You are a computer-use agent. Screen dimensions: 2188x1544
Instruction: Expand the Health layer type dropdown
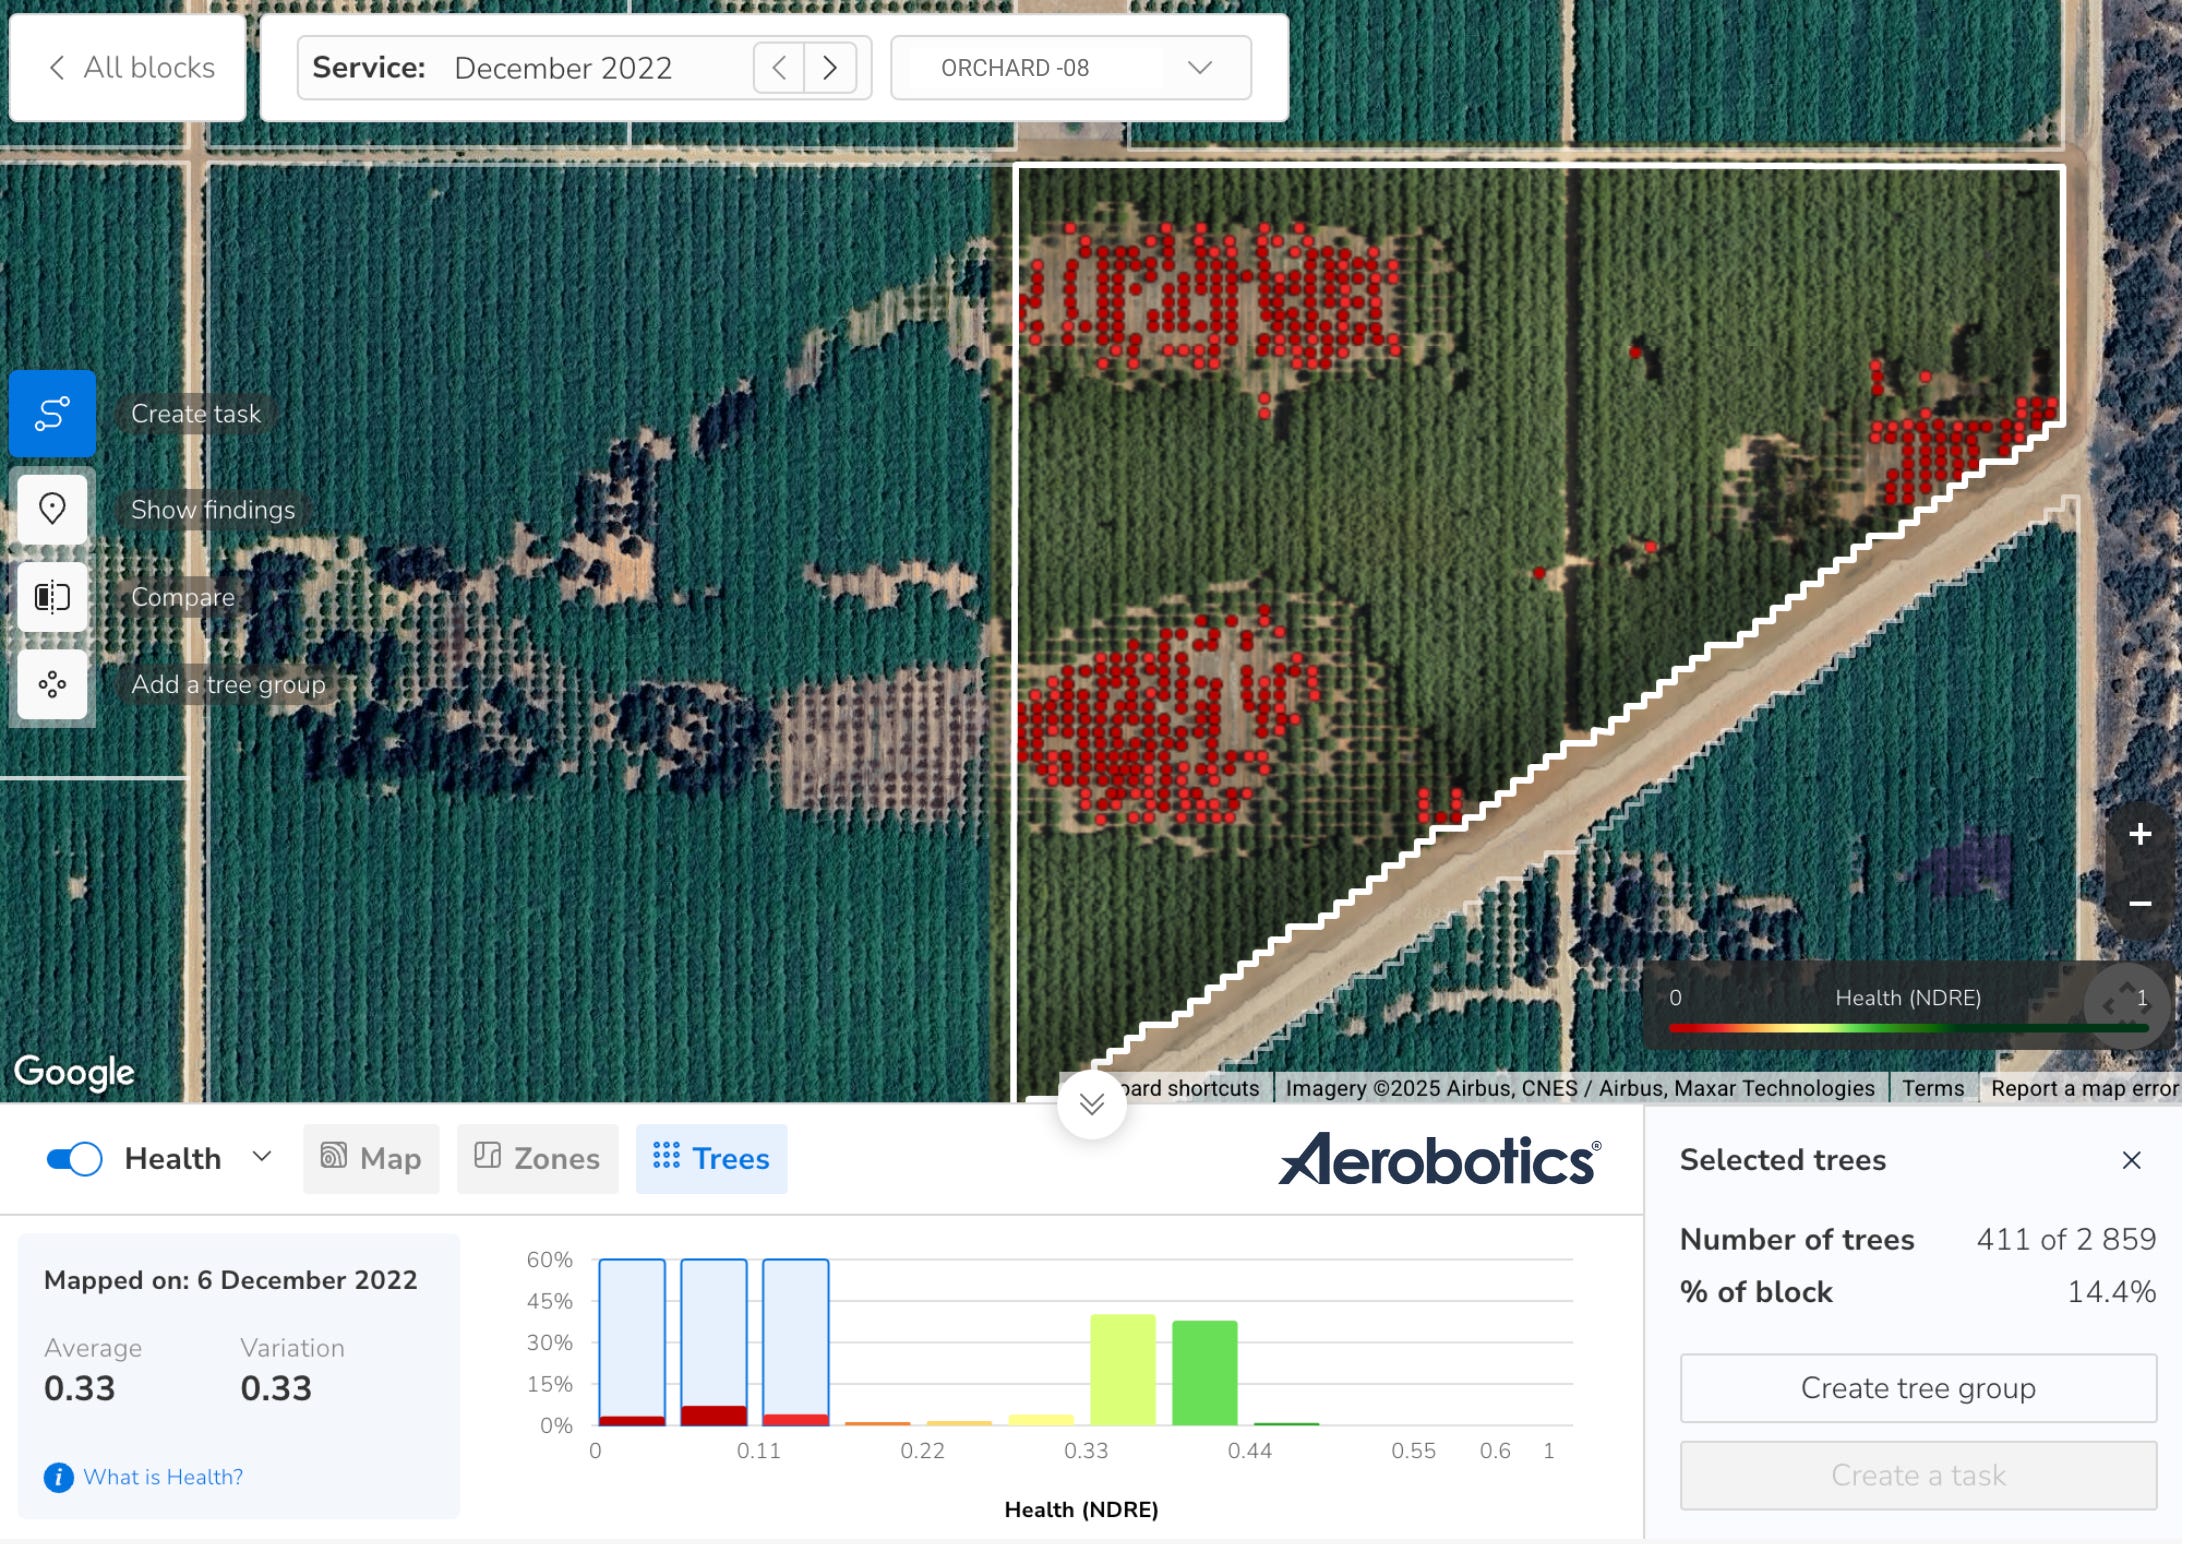pos(262,1157)
